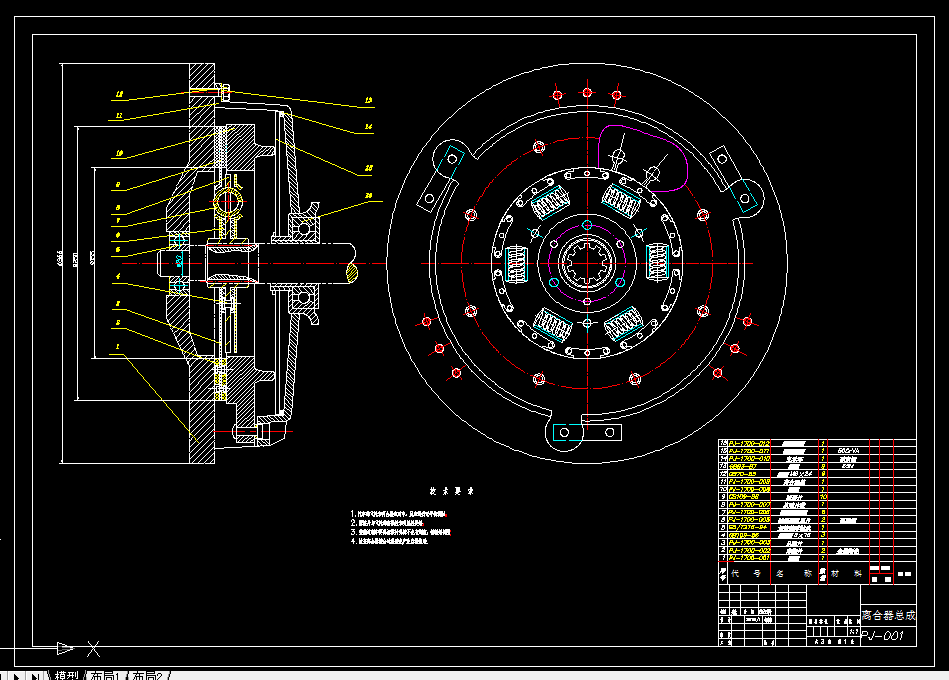Select the 技术要求 heading text
The image size is (949, 680).
click(452, 491)
